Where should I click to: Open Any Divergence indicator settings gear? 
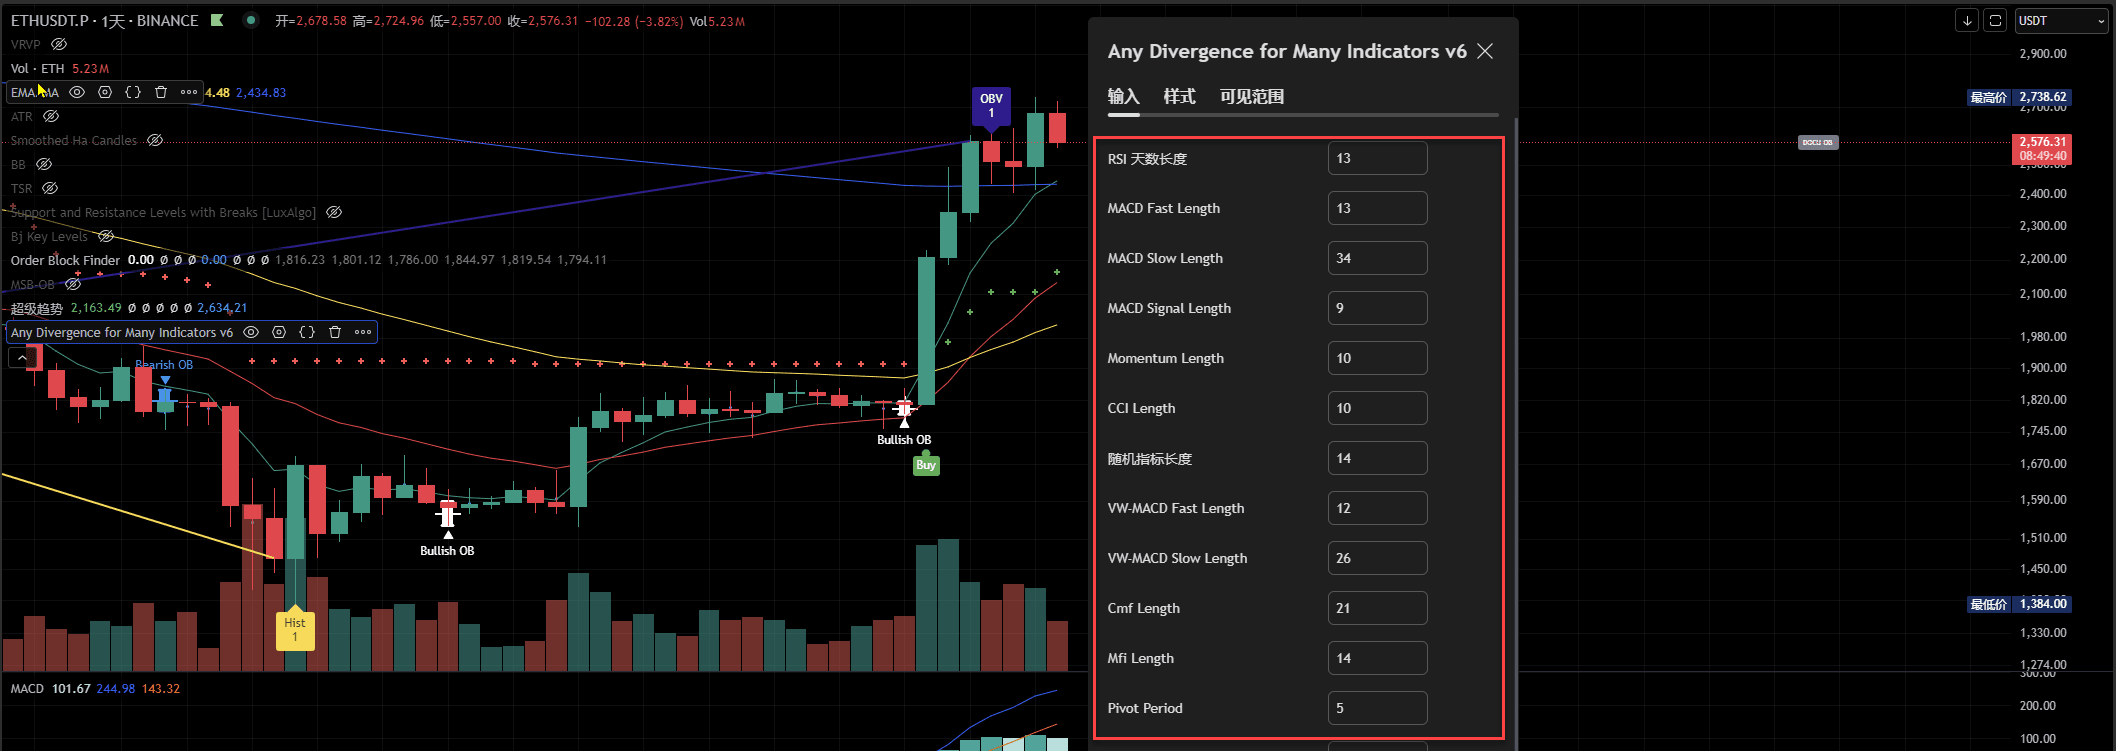[279, 332]
